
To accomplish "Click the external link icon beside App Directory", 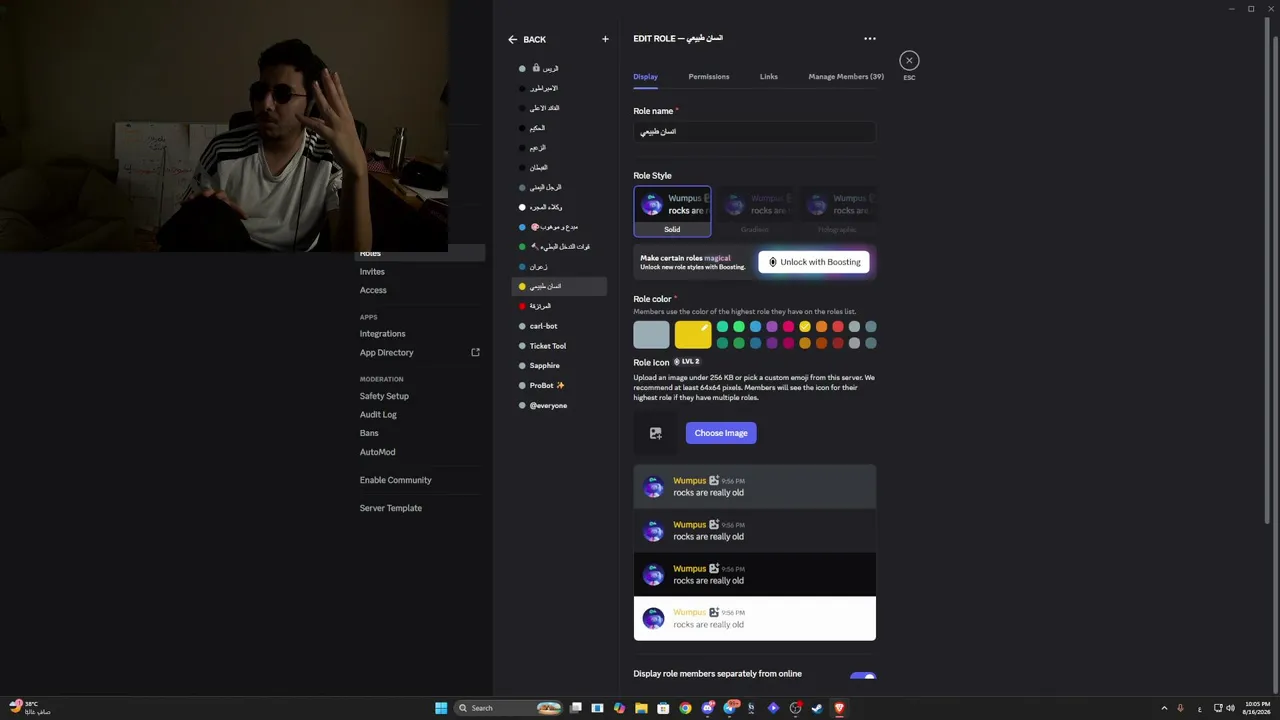I will (x=475, y=352).
